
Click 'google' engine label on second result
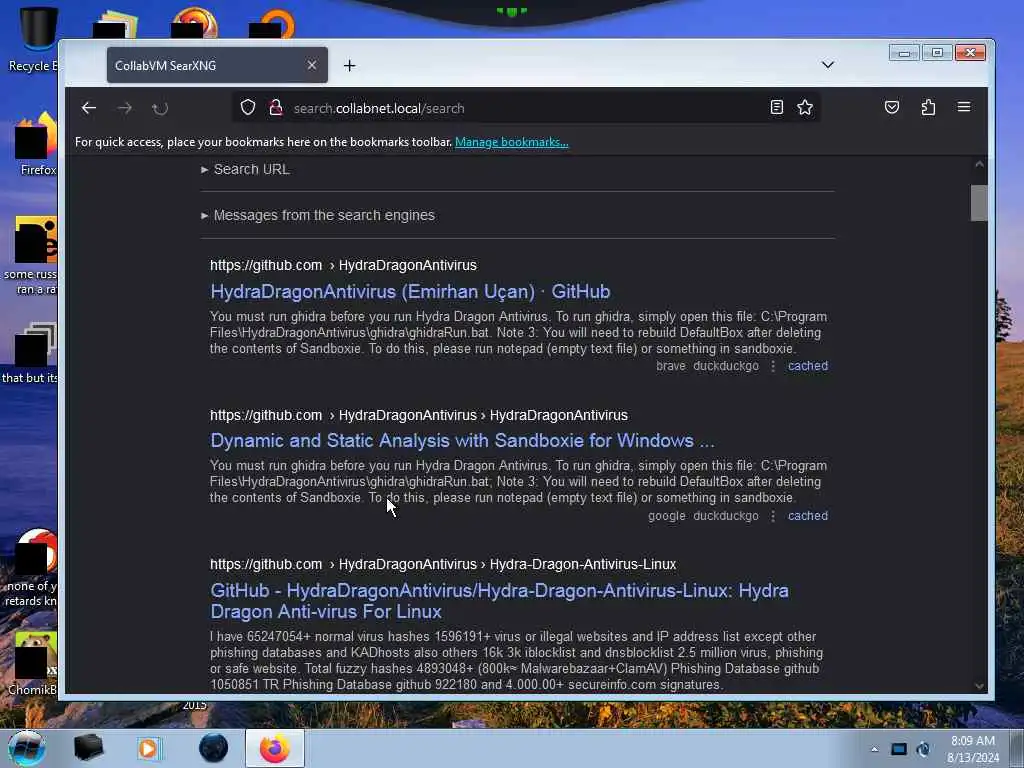click(x=667, y=515)
